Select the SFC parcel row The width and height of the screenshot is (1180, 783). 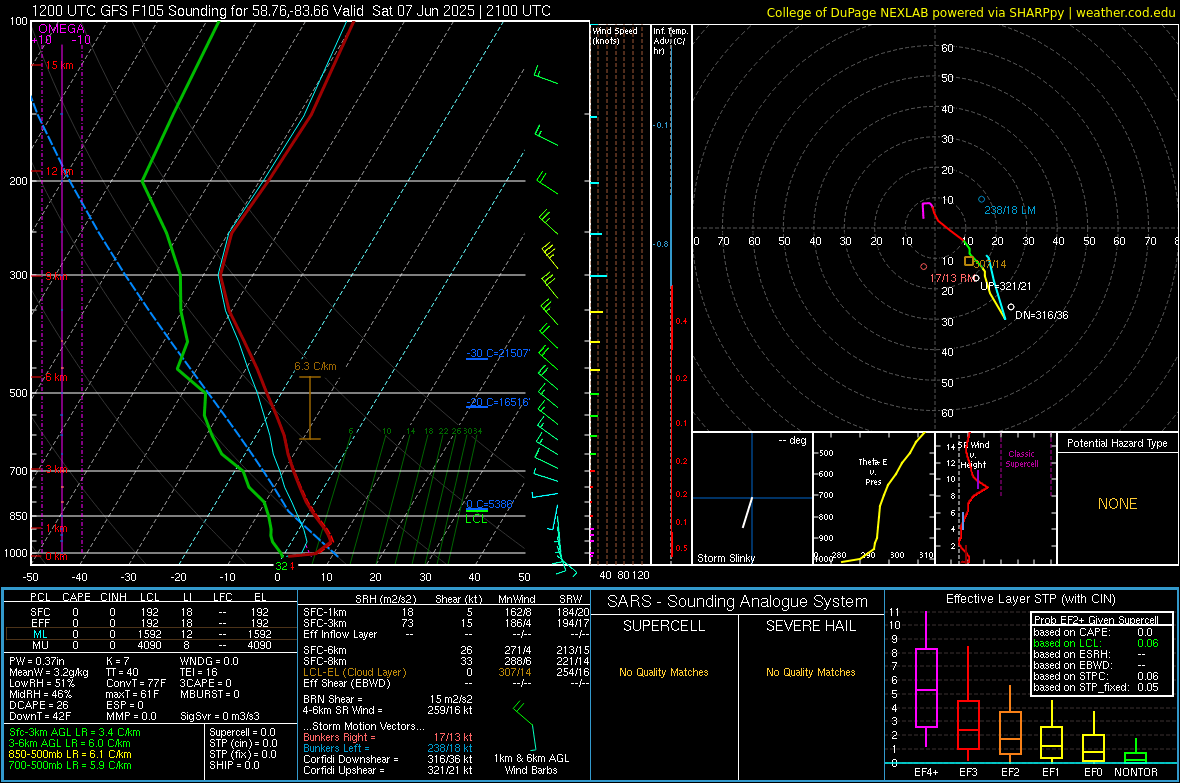pyautogui.click(x=150, y=612)
